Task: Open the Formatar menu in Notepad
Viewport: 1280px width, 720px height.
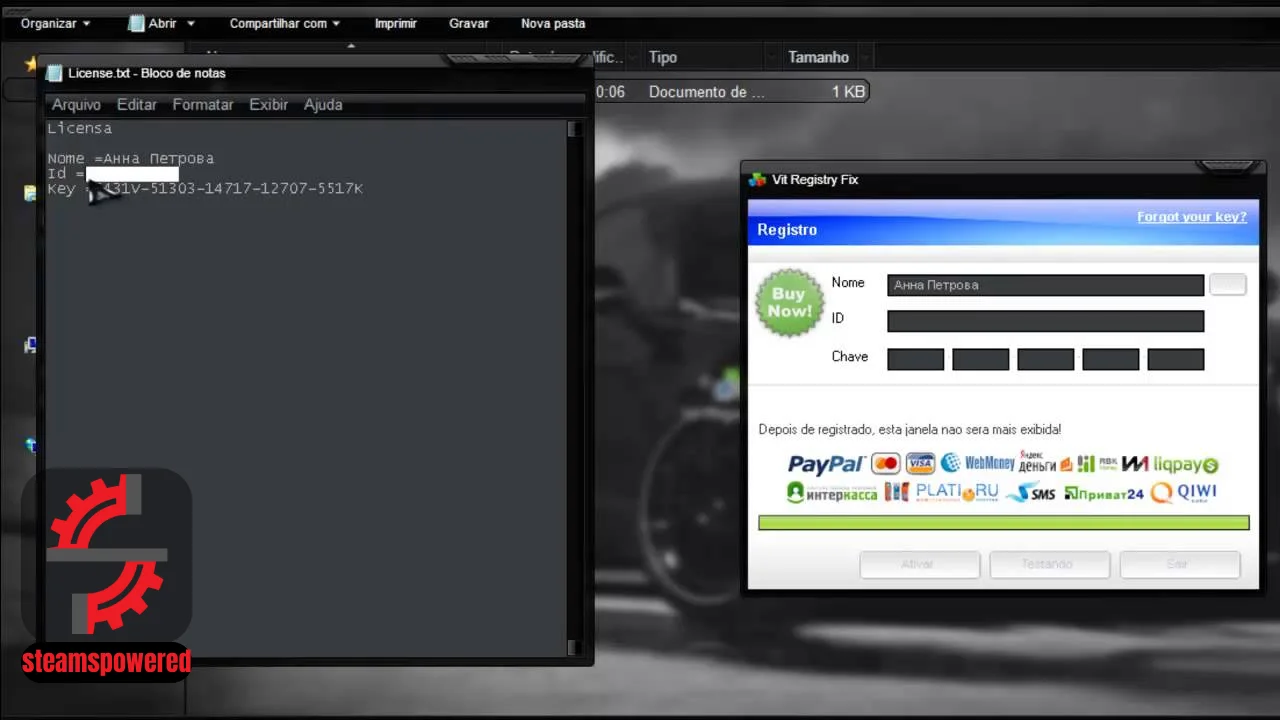Action: (x=203, y=104)
